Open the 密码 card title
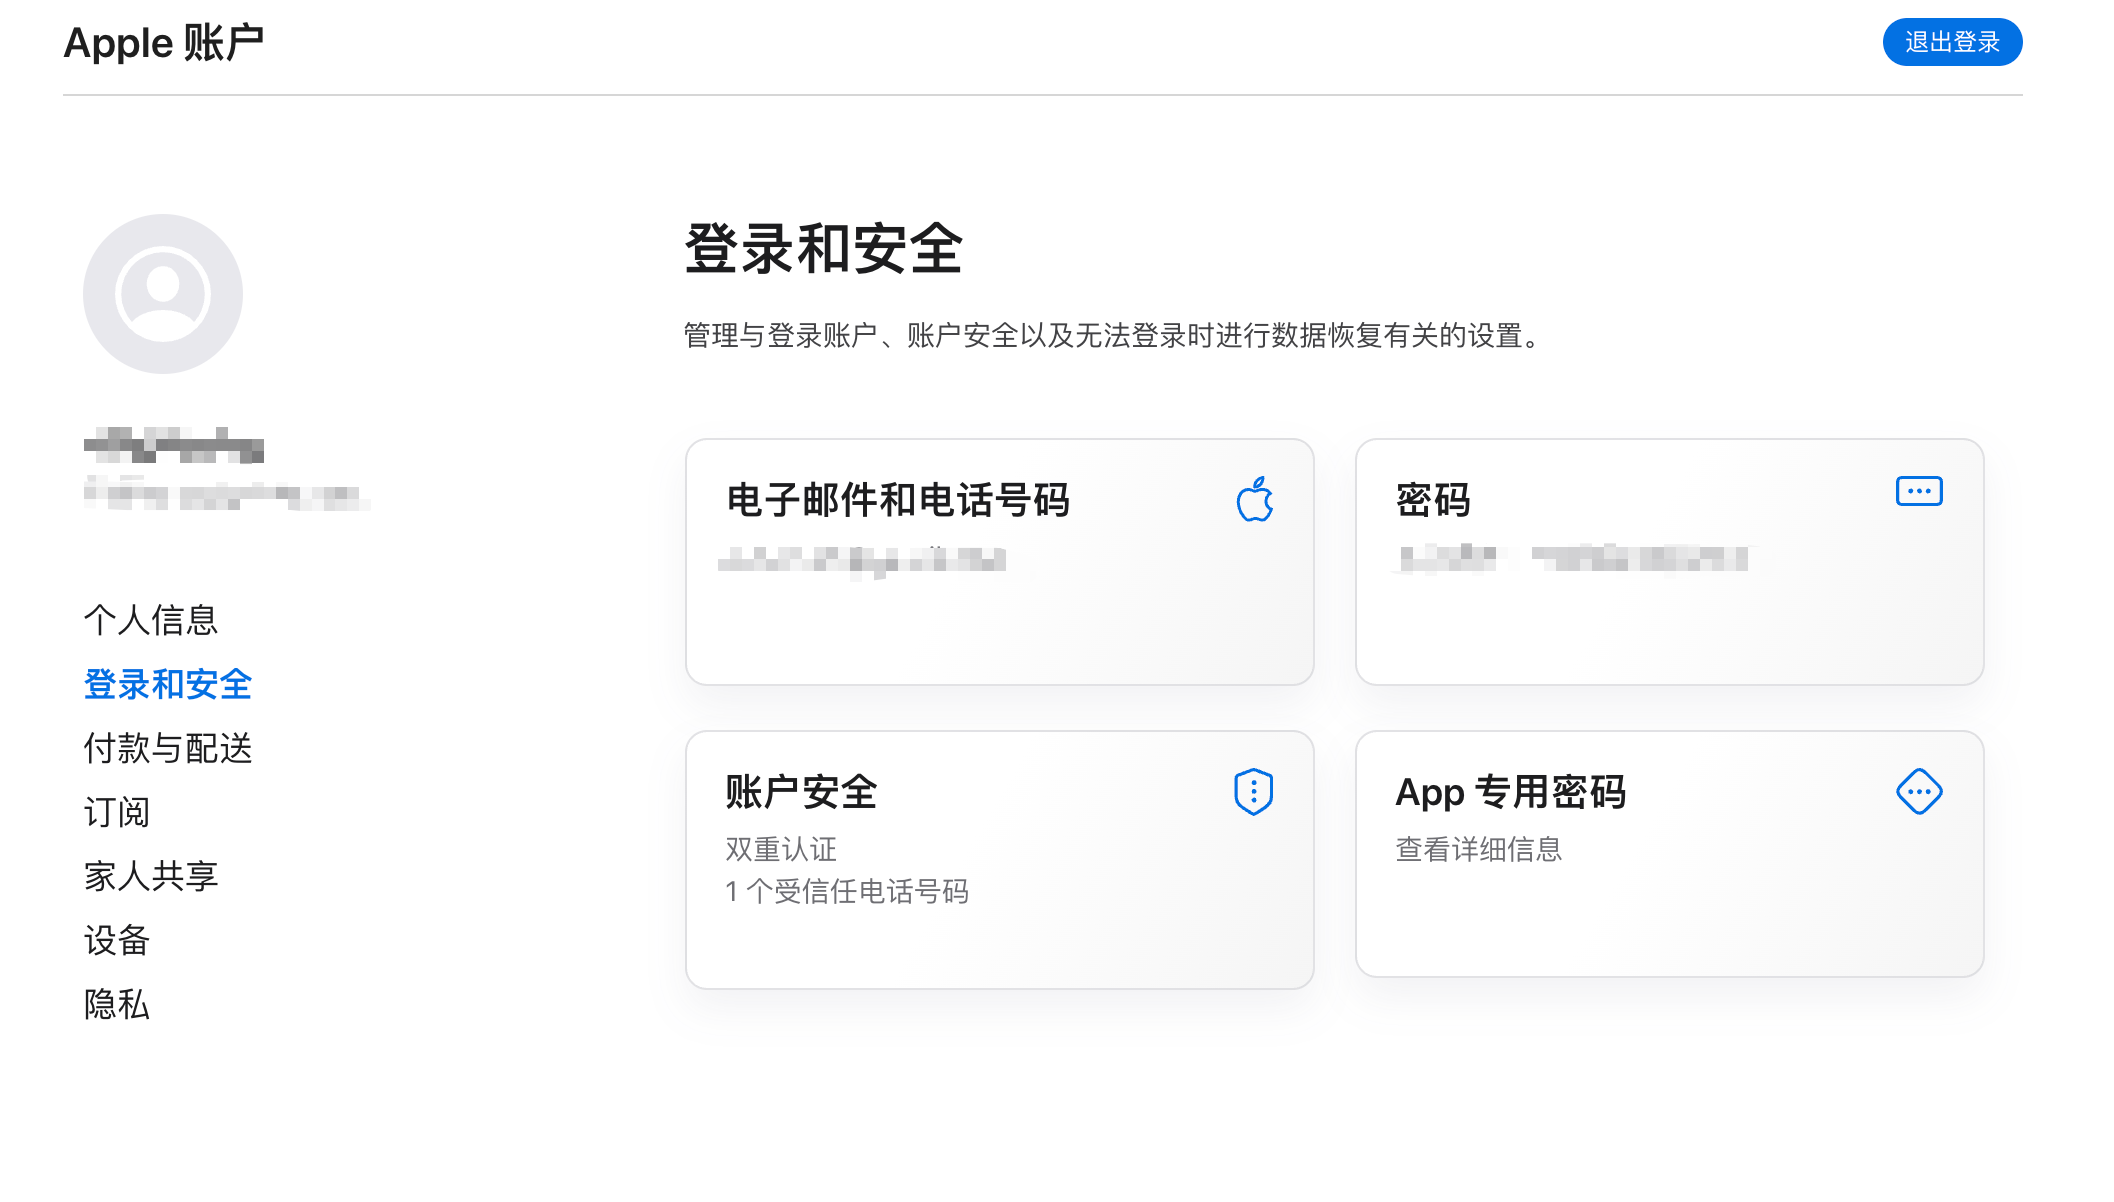 (x=1432, y=500)
